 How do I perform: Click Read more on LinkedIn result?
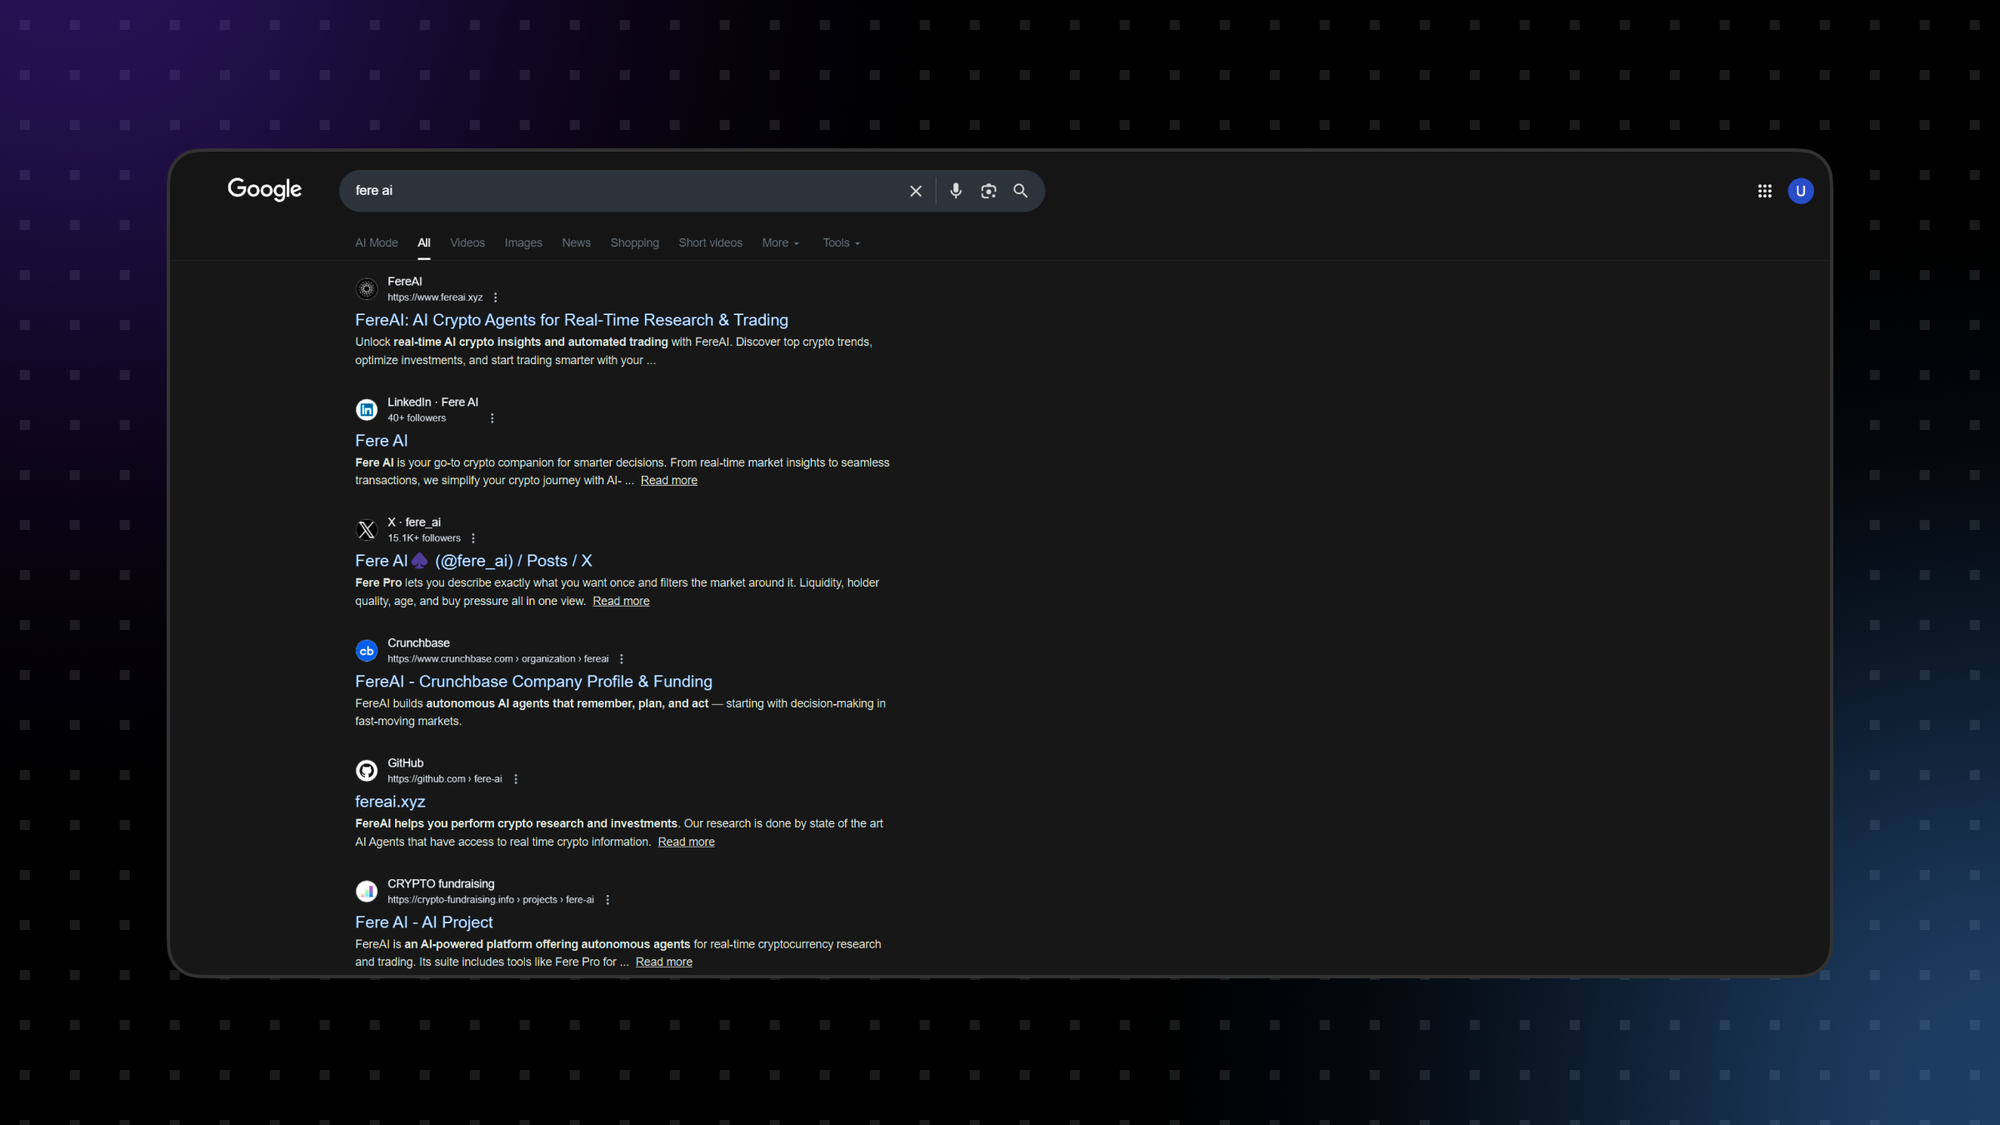(668, 480)
